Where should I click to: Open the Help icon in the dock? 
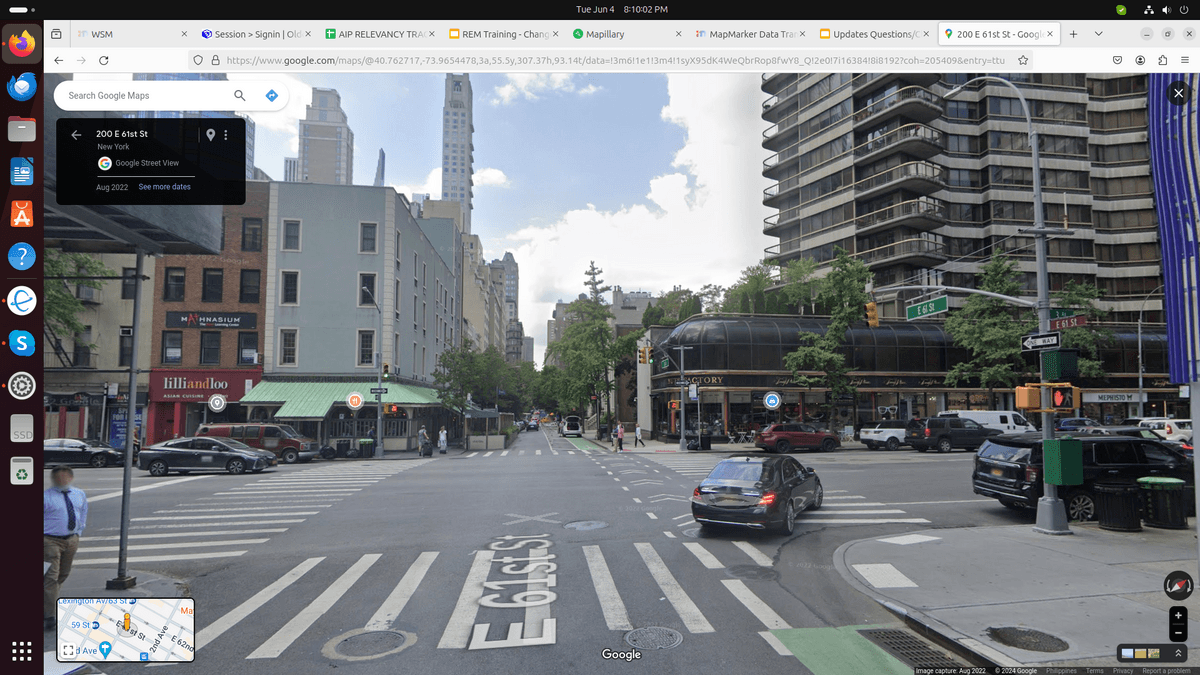(21, 256)
